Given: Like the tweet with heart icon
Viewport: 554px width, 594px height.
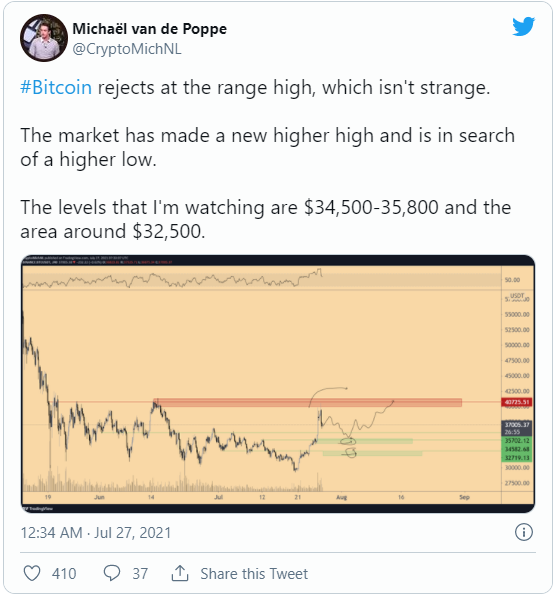Looking at the screenshot, I should pos(32,573).
